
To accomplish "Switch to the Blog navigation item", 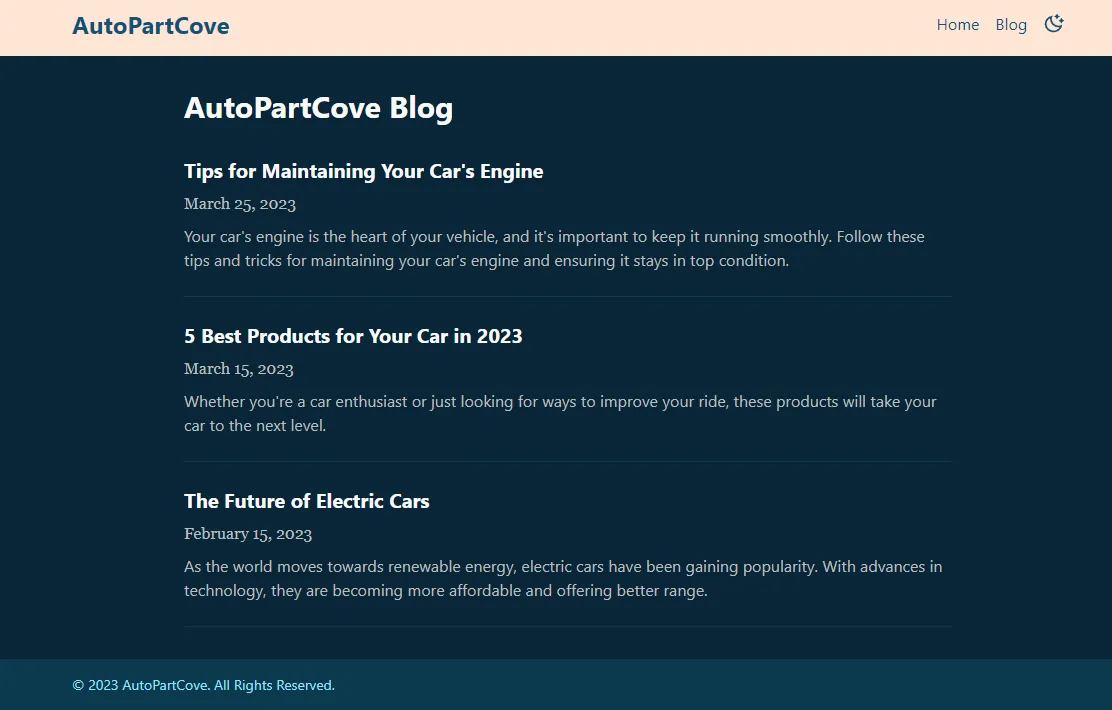I will coord(1011,24).
